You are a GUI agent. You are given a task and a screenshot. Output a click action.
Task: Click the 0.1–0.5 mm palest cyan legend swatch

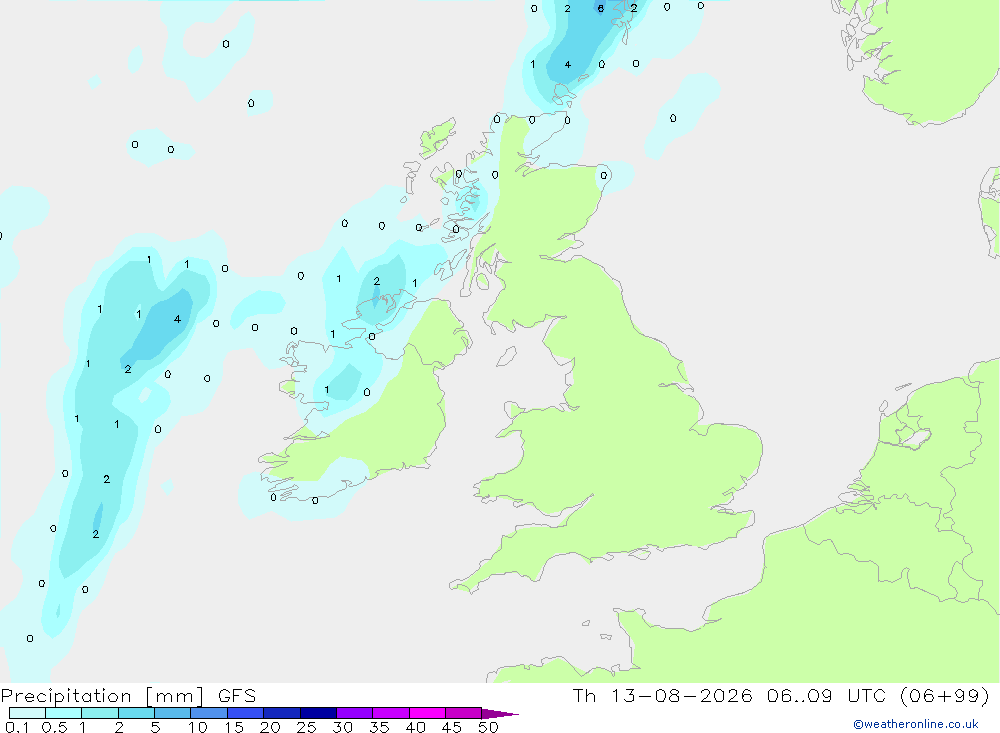(27, 713)
